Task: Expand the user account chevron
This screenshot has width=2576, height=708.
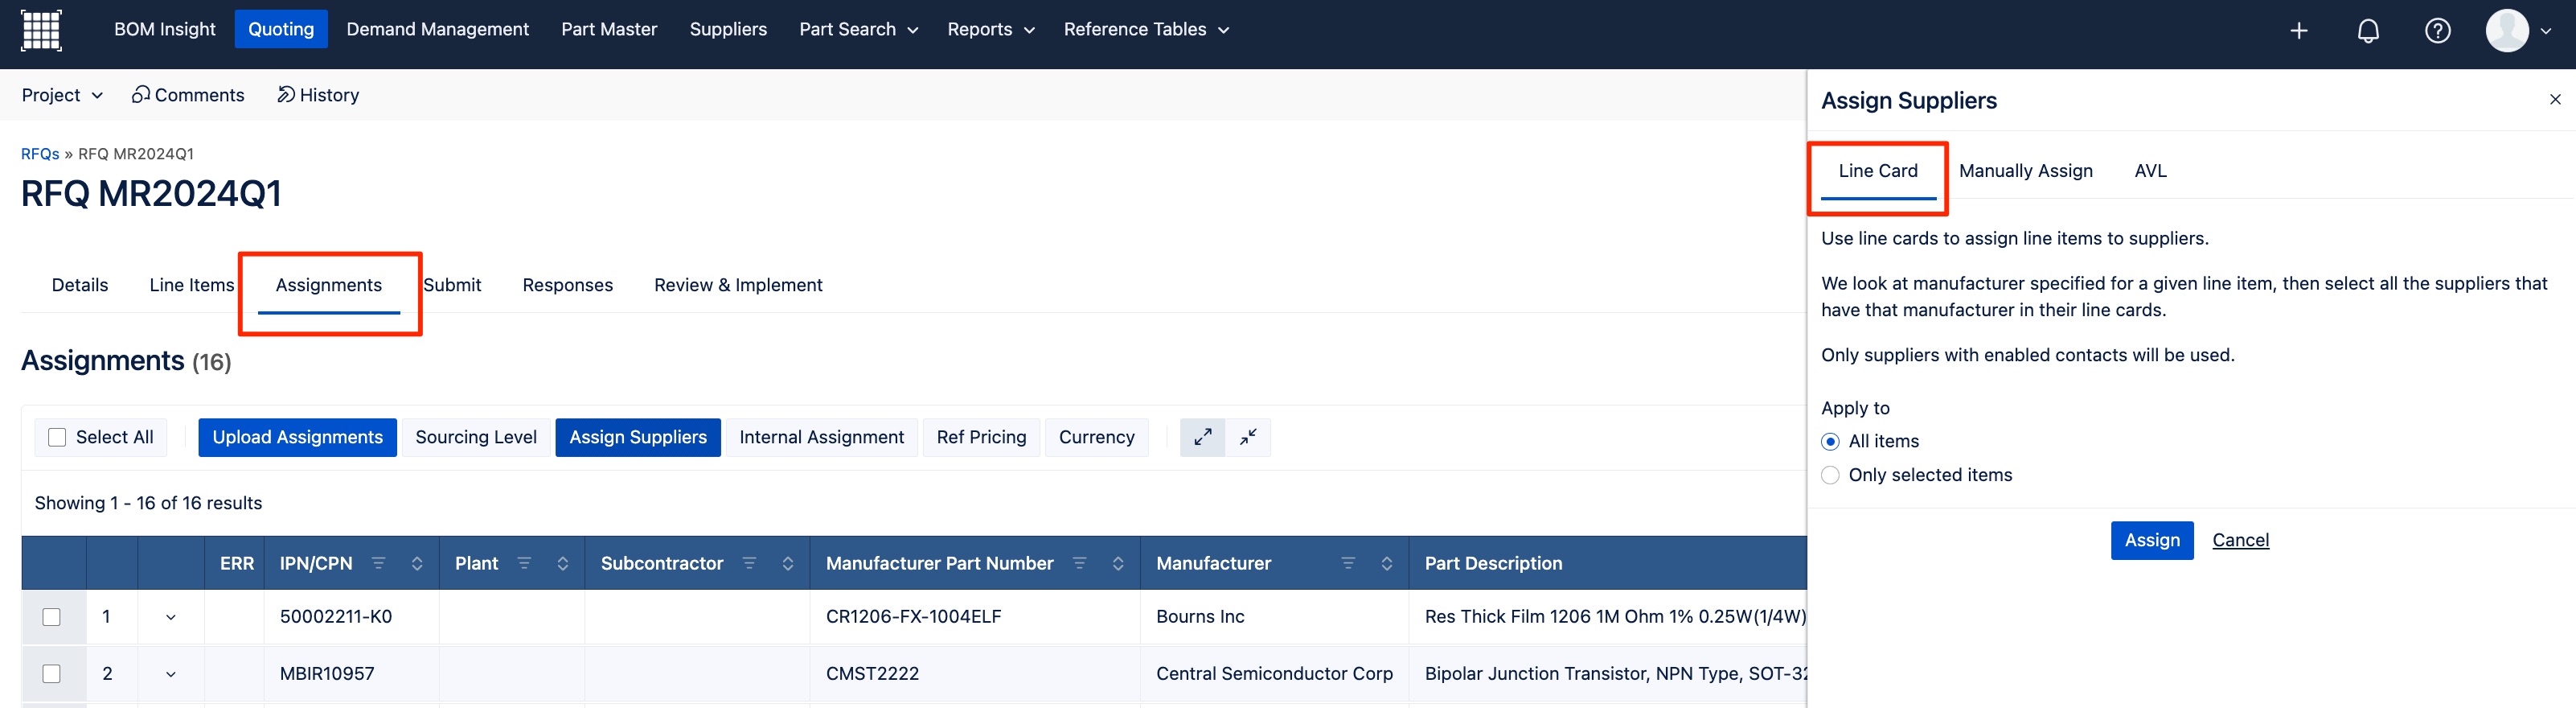Action: point(2546,31)
